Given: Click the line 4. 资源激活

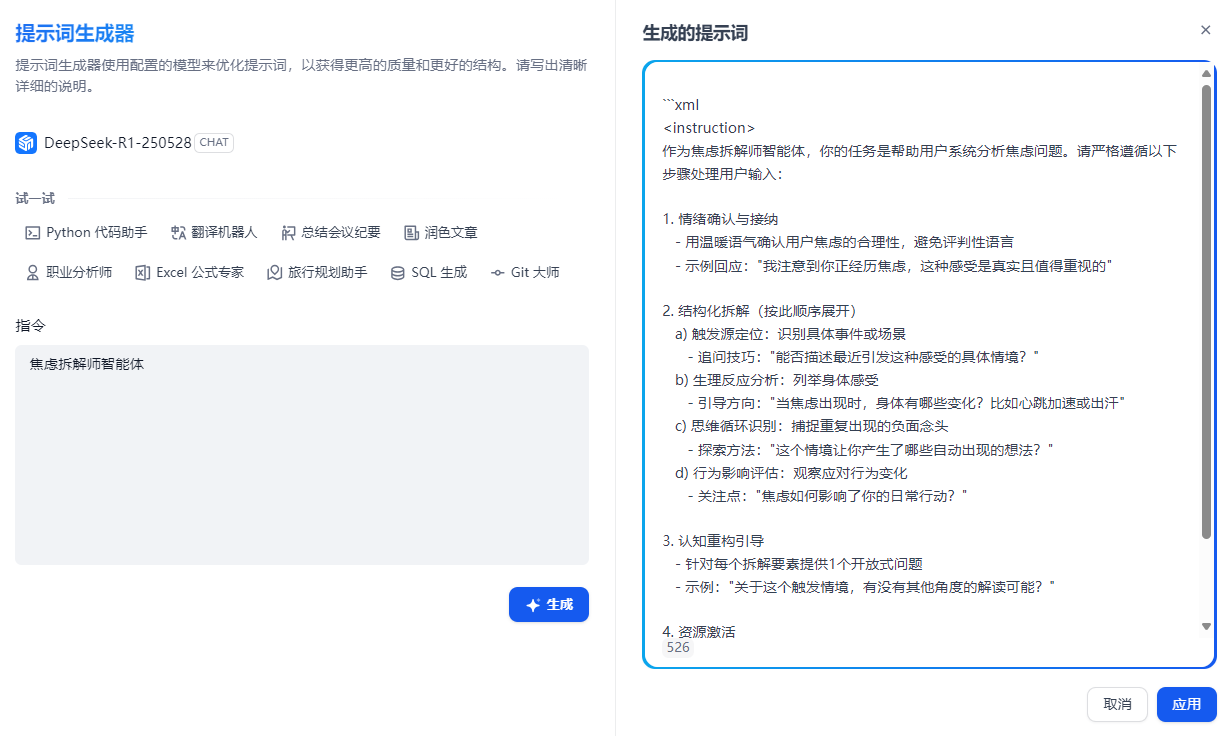Looking at the screenshot, I should coord(699,632).
